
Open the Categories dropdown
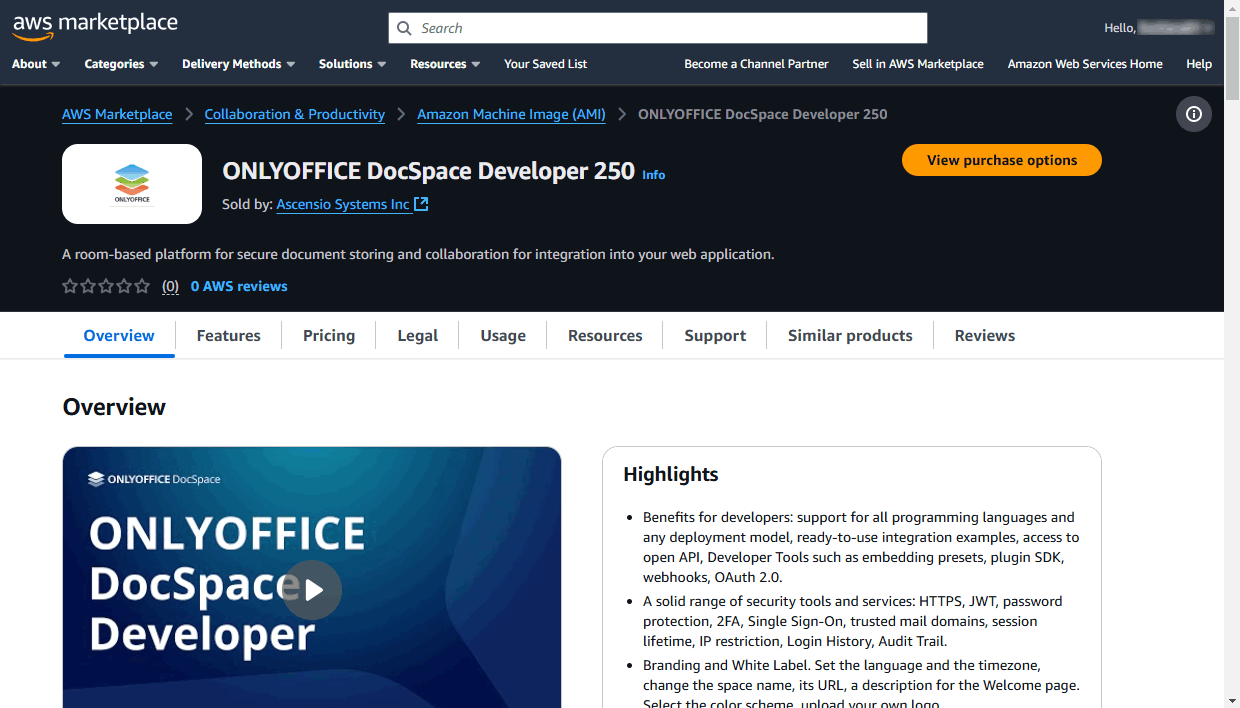click(121, 64)
